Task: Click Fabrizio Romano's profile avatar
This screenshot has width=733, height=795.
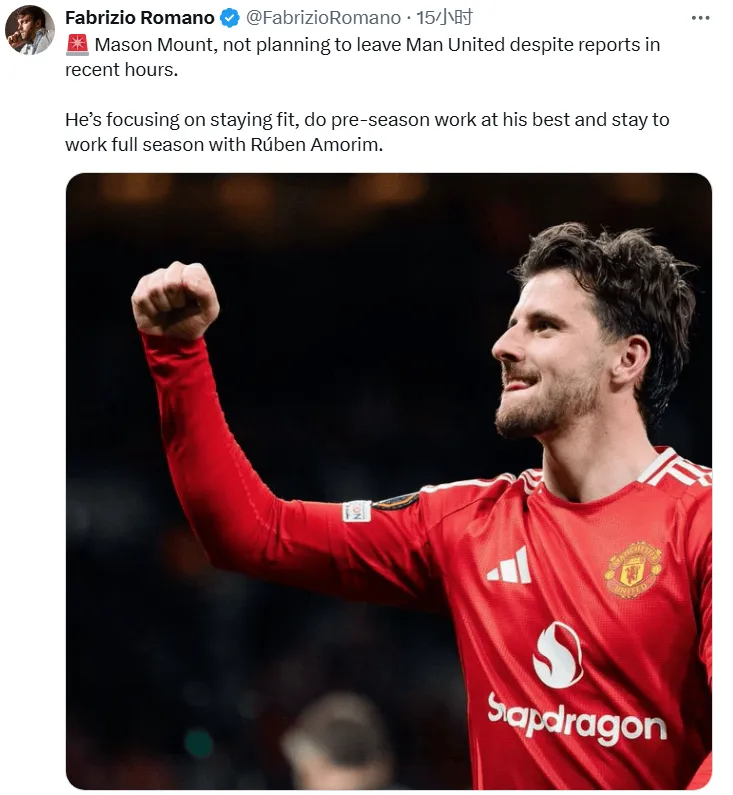Action: pos(29,30)
